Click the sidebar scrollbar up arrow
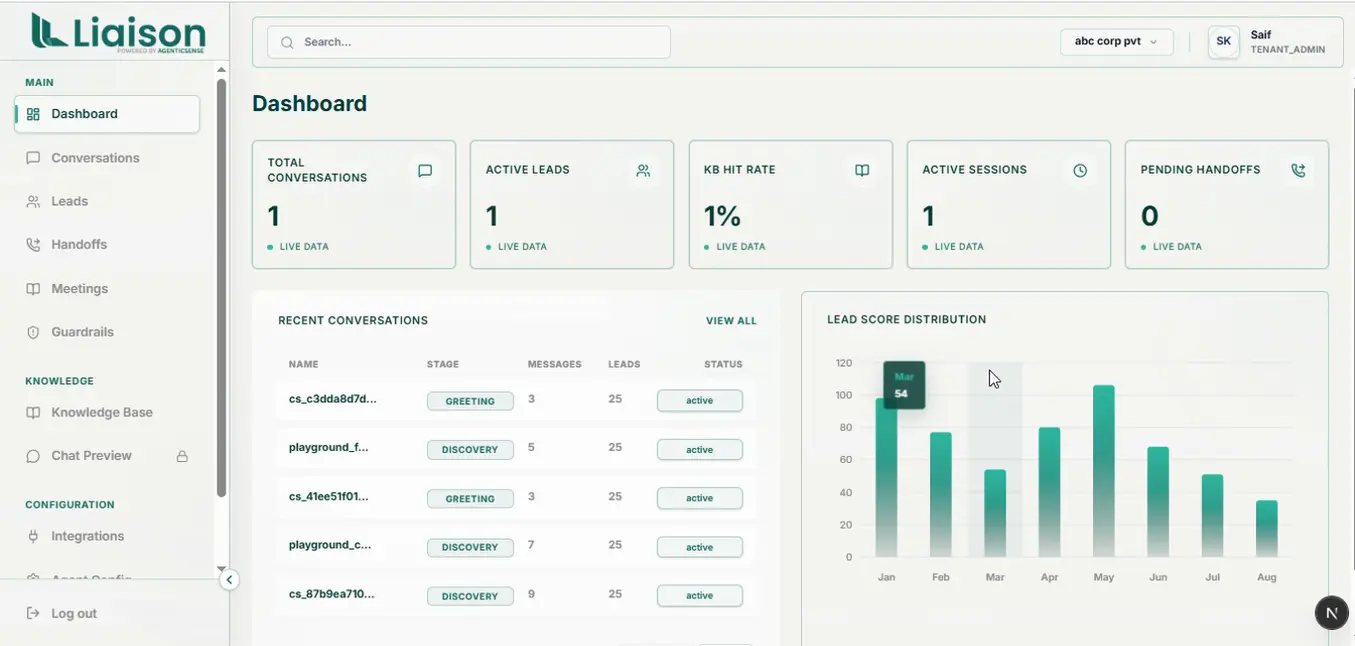 221,69
